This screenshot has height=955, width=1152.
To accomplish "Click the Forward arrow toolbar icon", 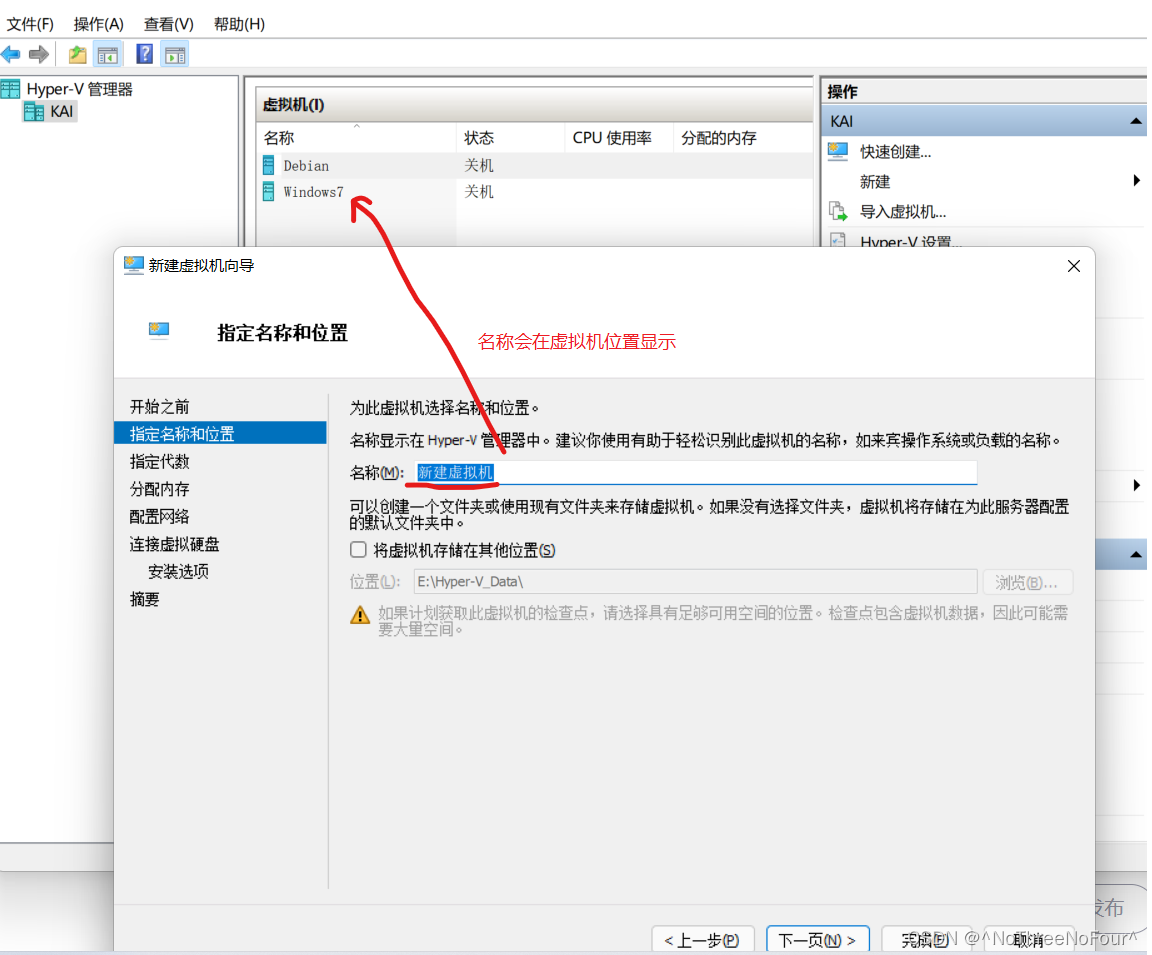I will point(39,54).
